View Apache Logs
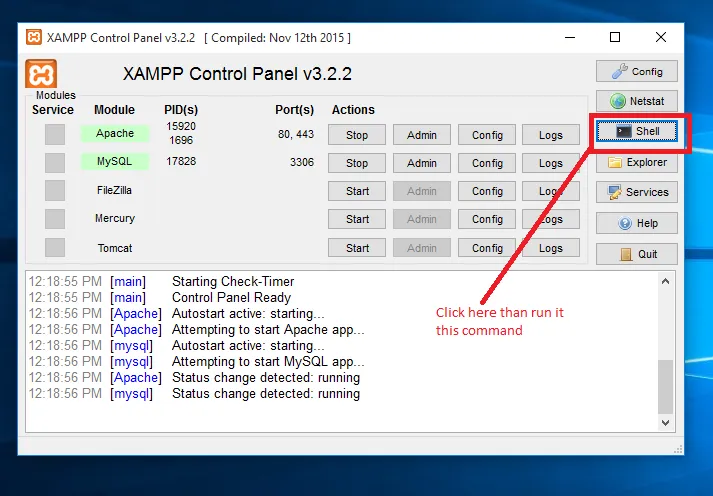This screenshot has width=713, height=496. coord(551,135)
